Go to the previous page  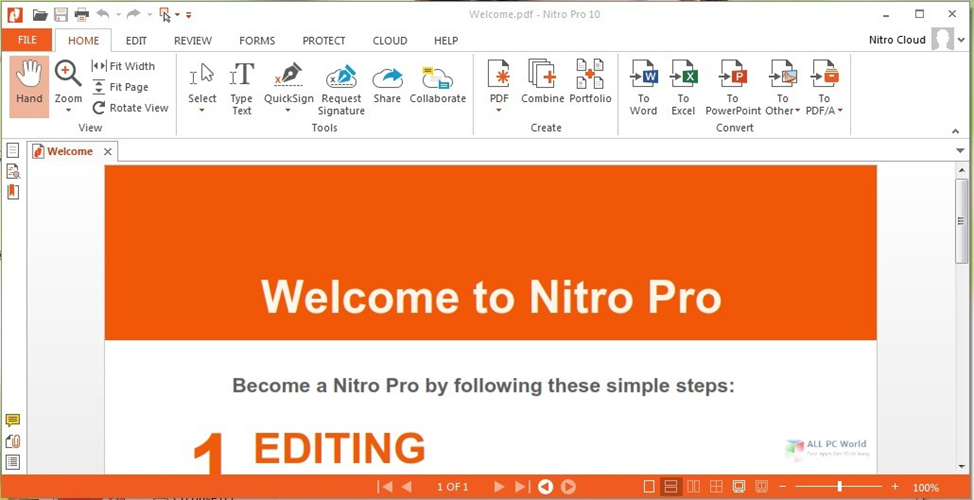(x=406, y=487)
